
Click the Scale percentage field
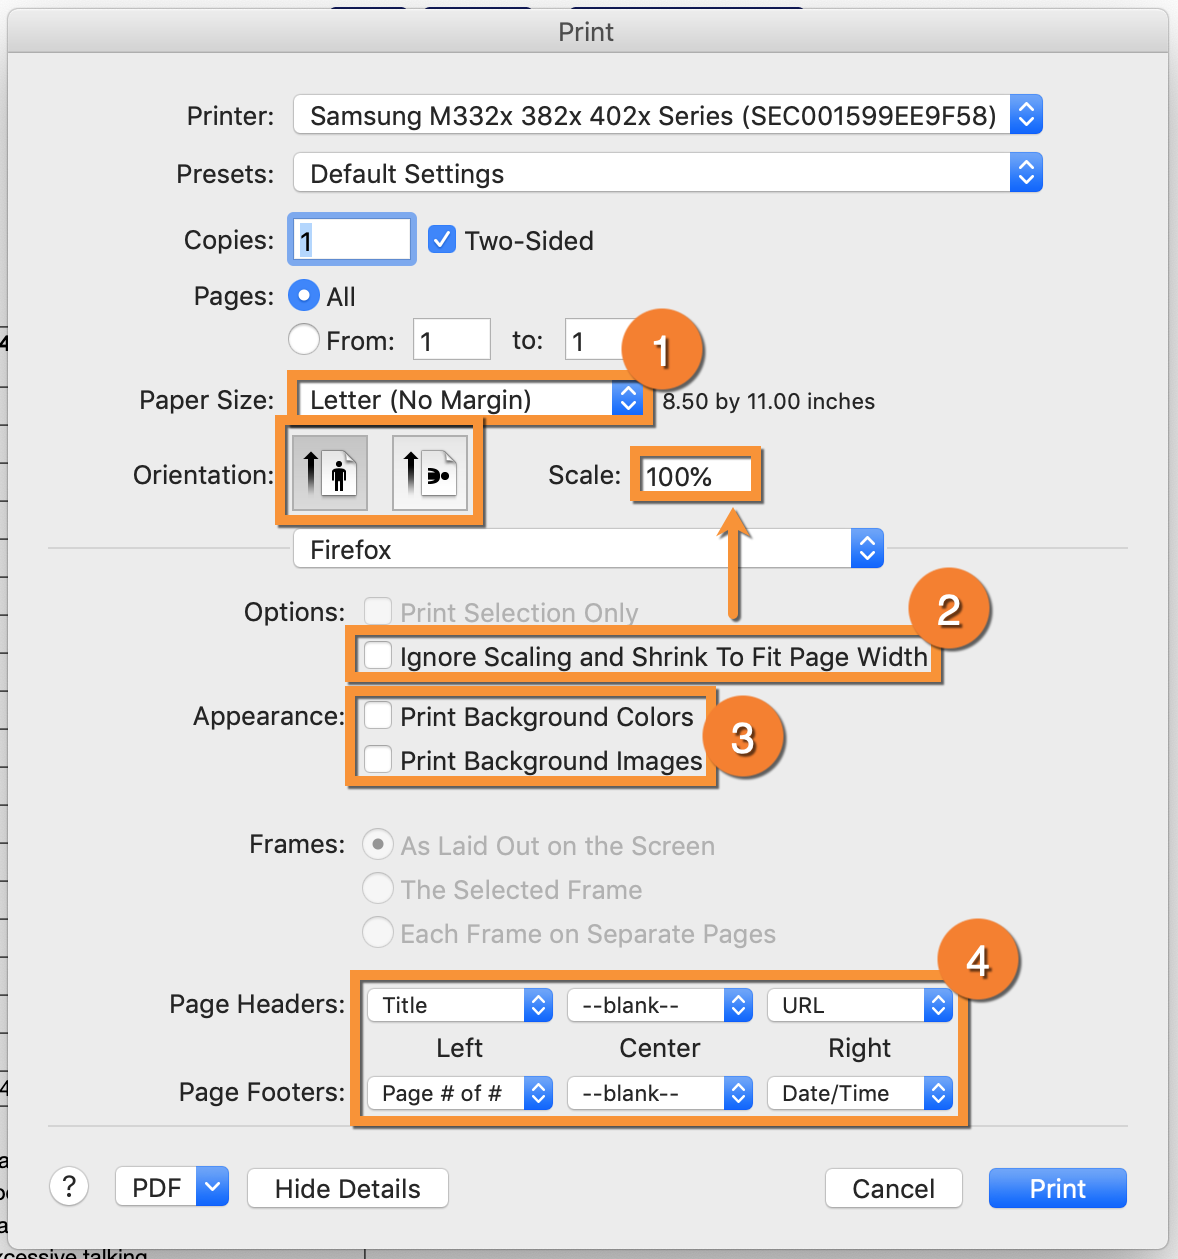[x=695, y=476]
